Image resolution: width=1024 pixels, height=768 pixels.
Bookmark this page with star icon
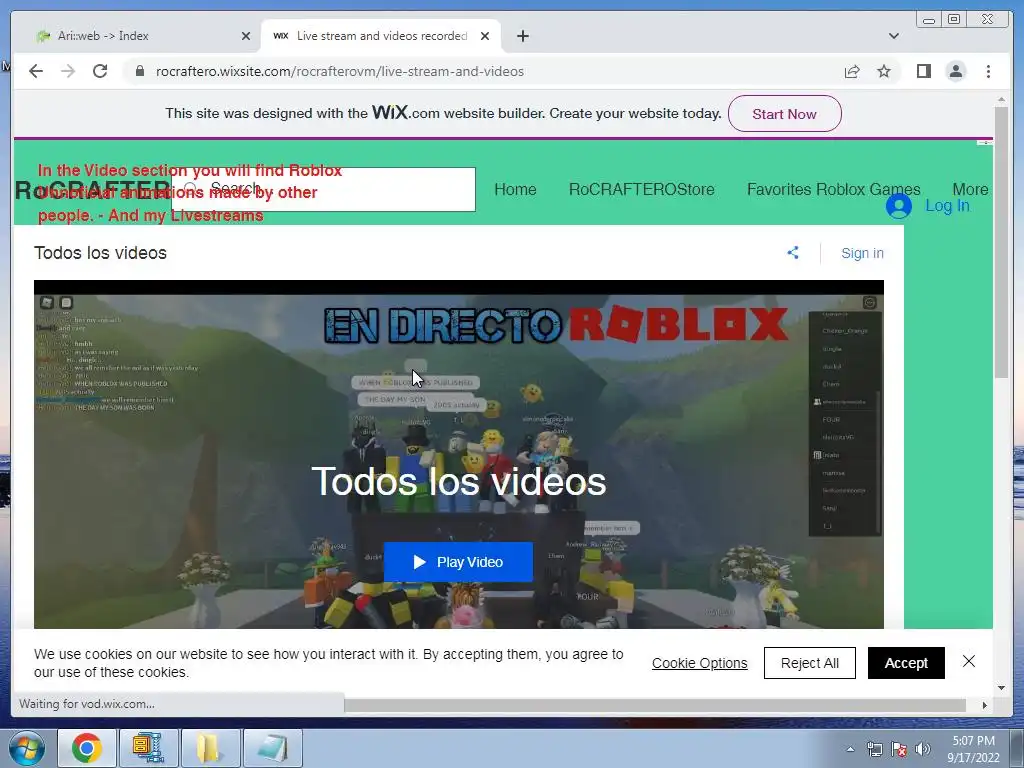pyautogui.click(x=884, y=71)
